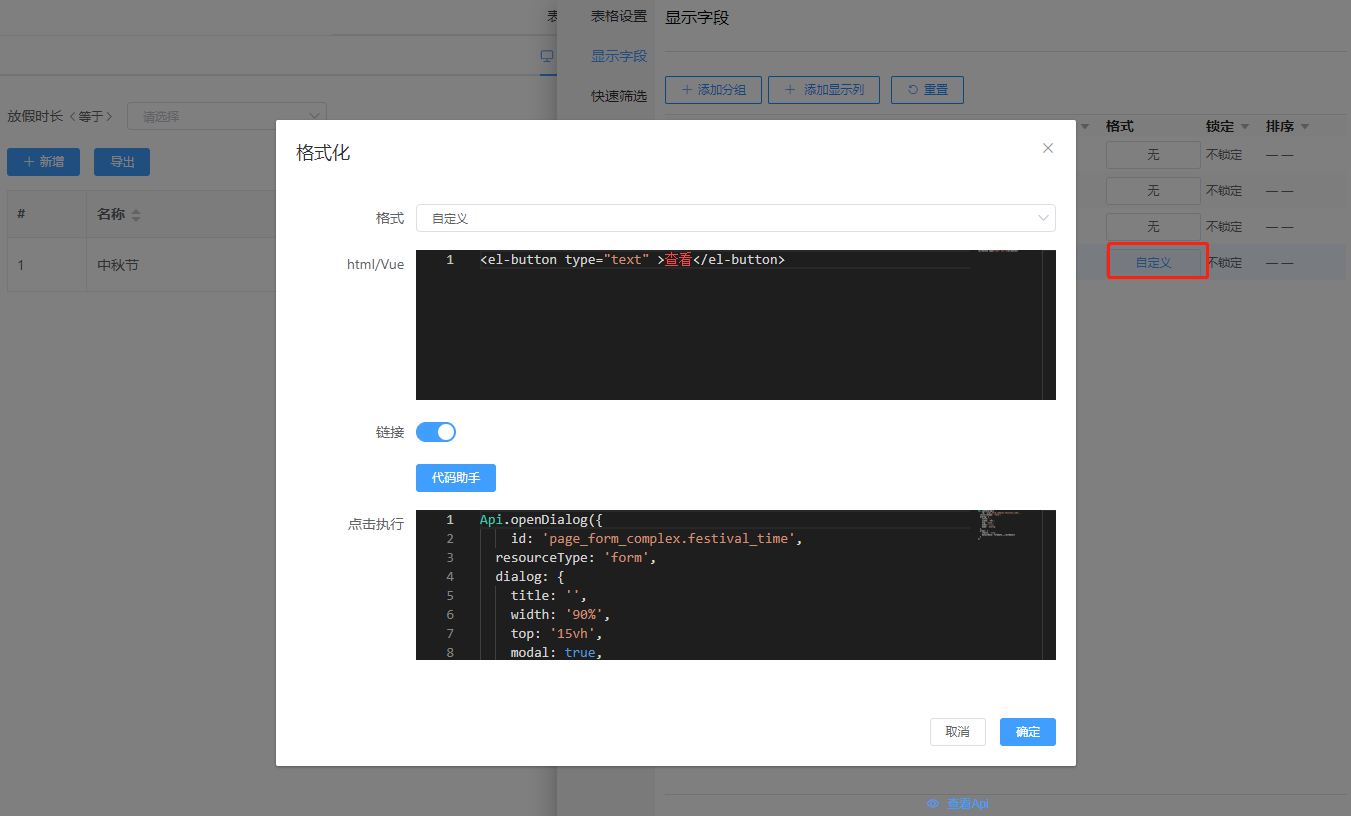The image size is (1351, 816).
Task: Open the 排序 column filter arrow
Action: tap(1305, 127)
